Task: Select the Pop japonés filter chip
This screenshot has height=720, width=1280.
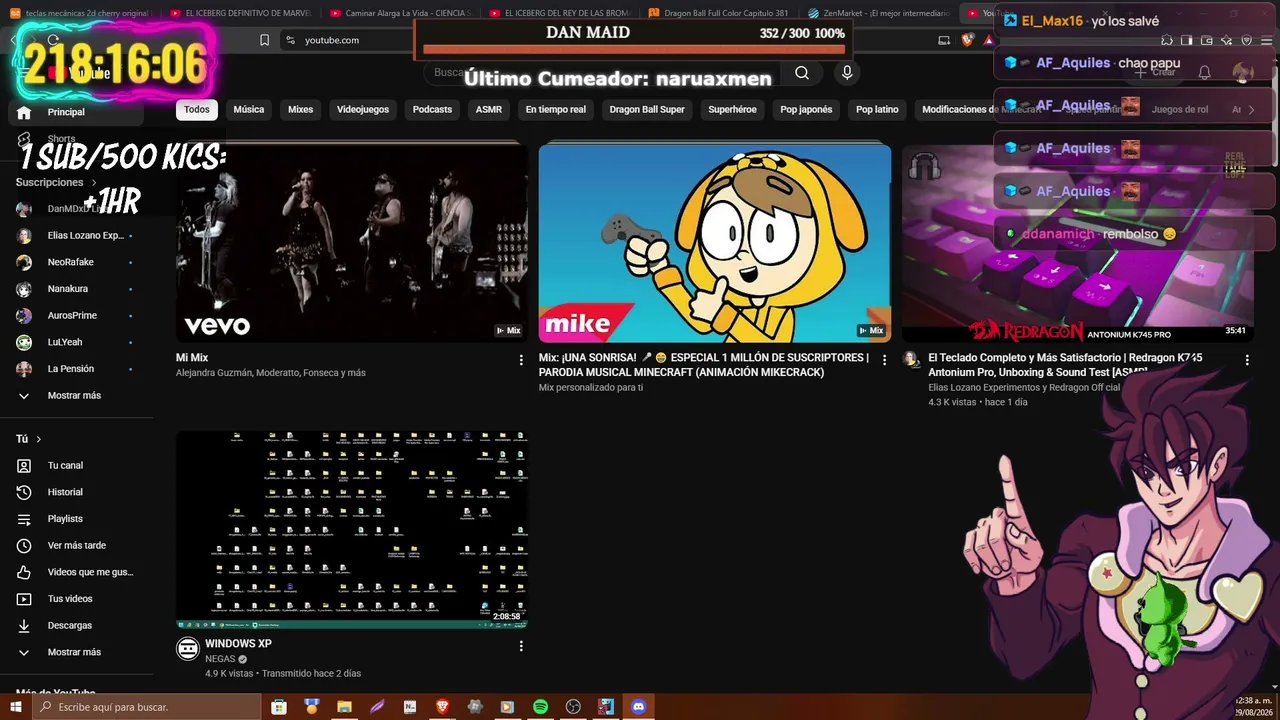Action: tap(806, 110)
